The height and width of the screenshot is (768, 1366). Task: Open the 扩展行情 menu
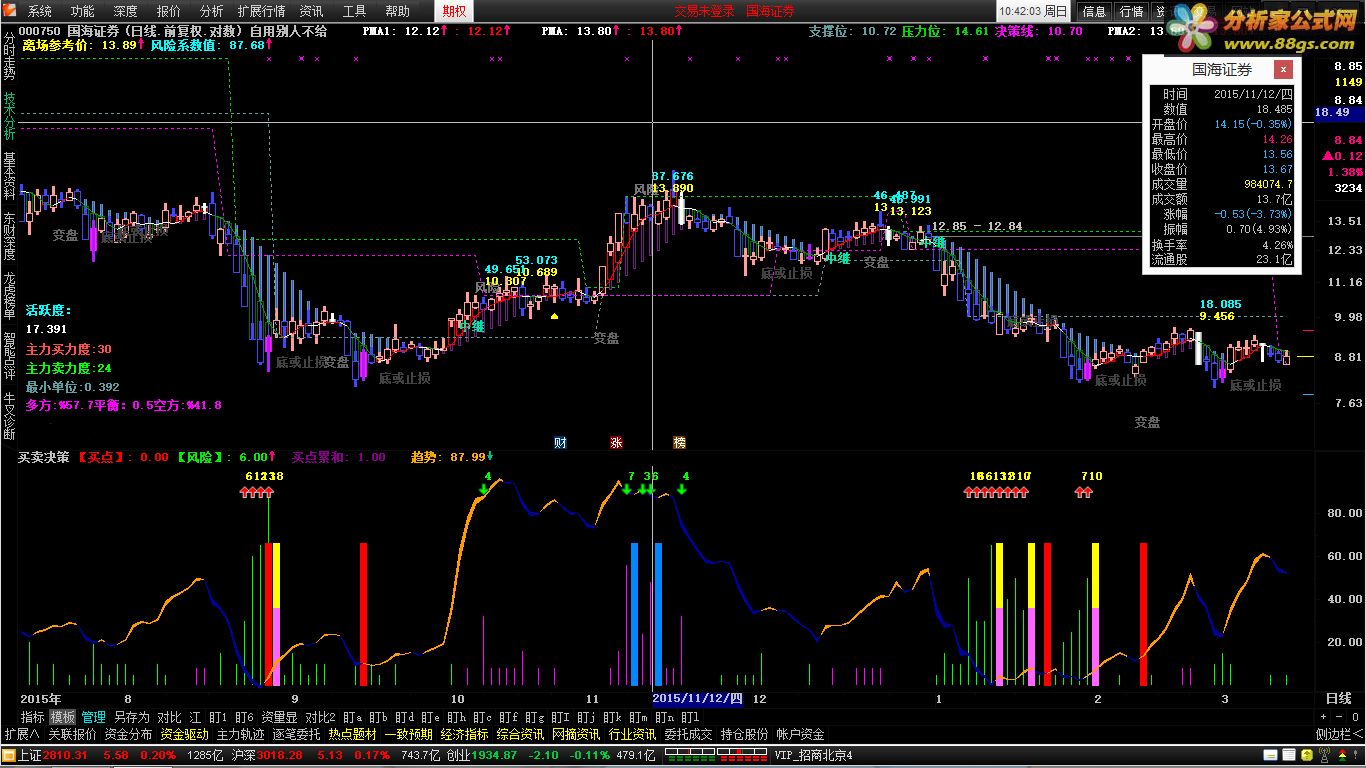(261, 11)
